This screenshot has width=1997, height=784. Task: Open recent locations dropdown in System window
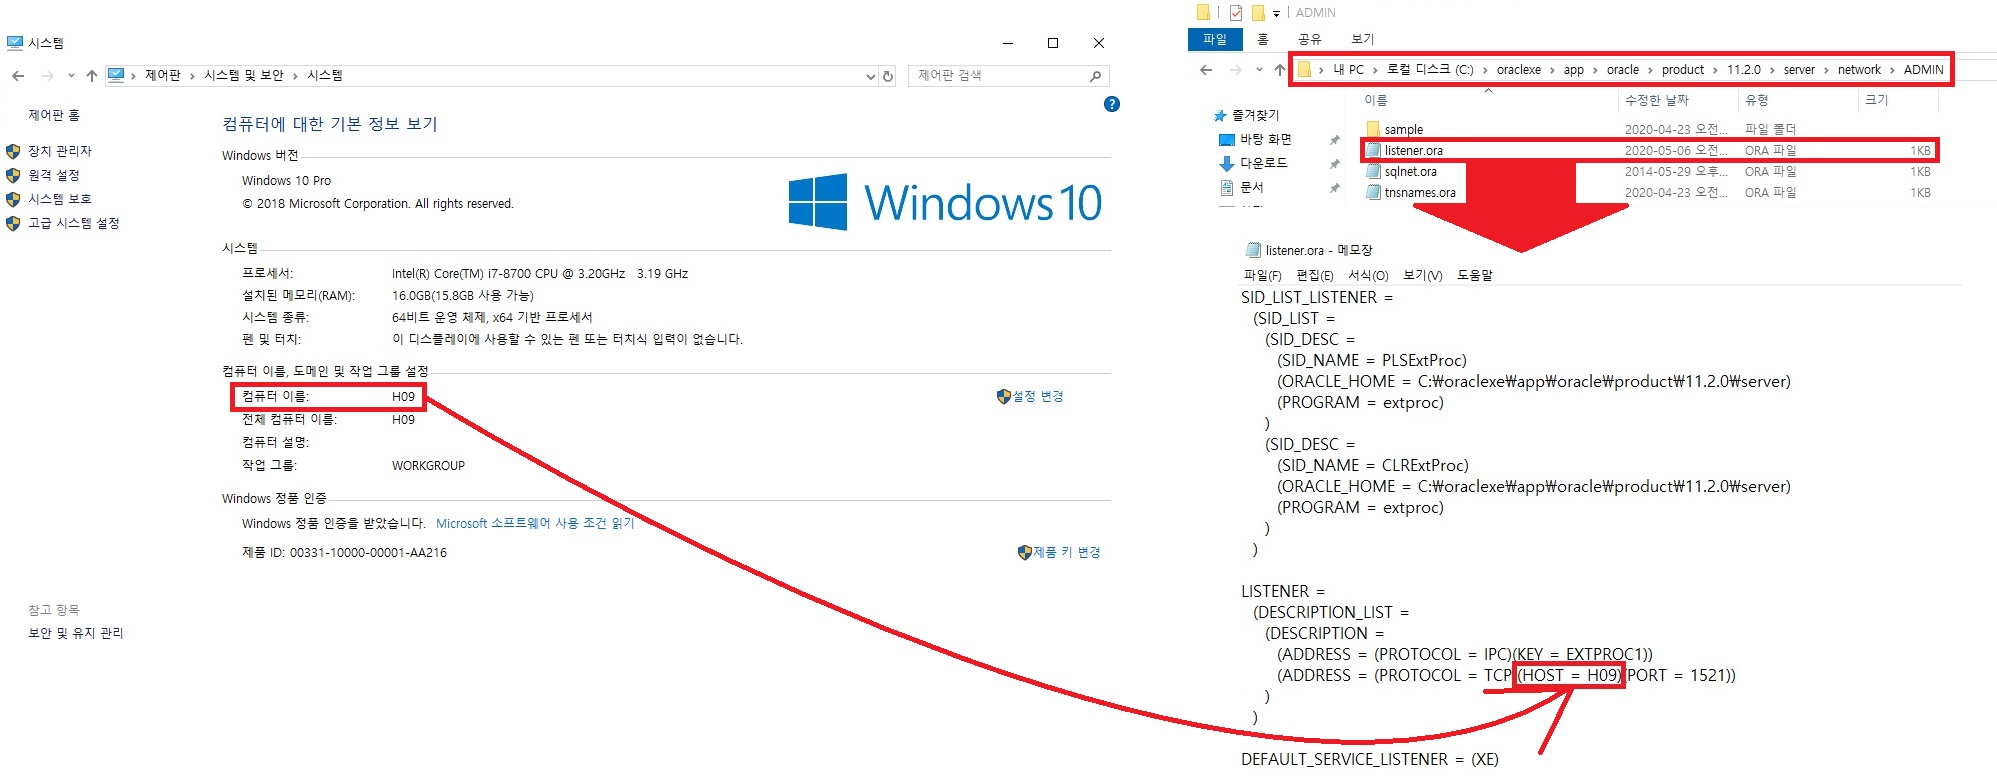(x=71, y=76)
